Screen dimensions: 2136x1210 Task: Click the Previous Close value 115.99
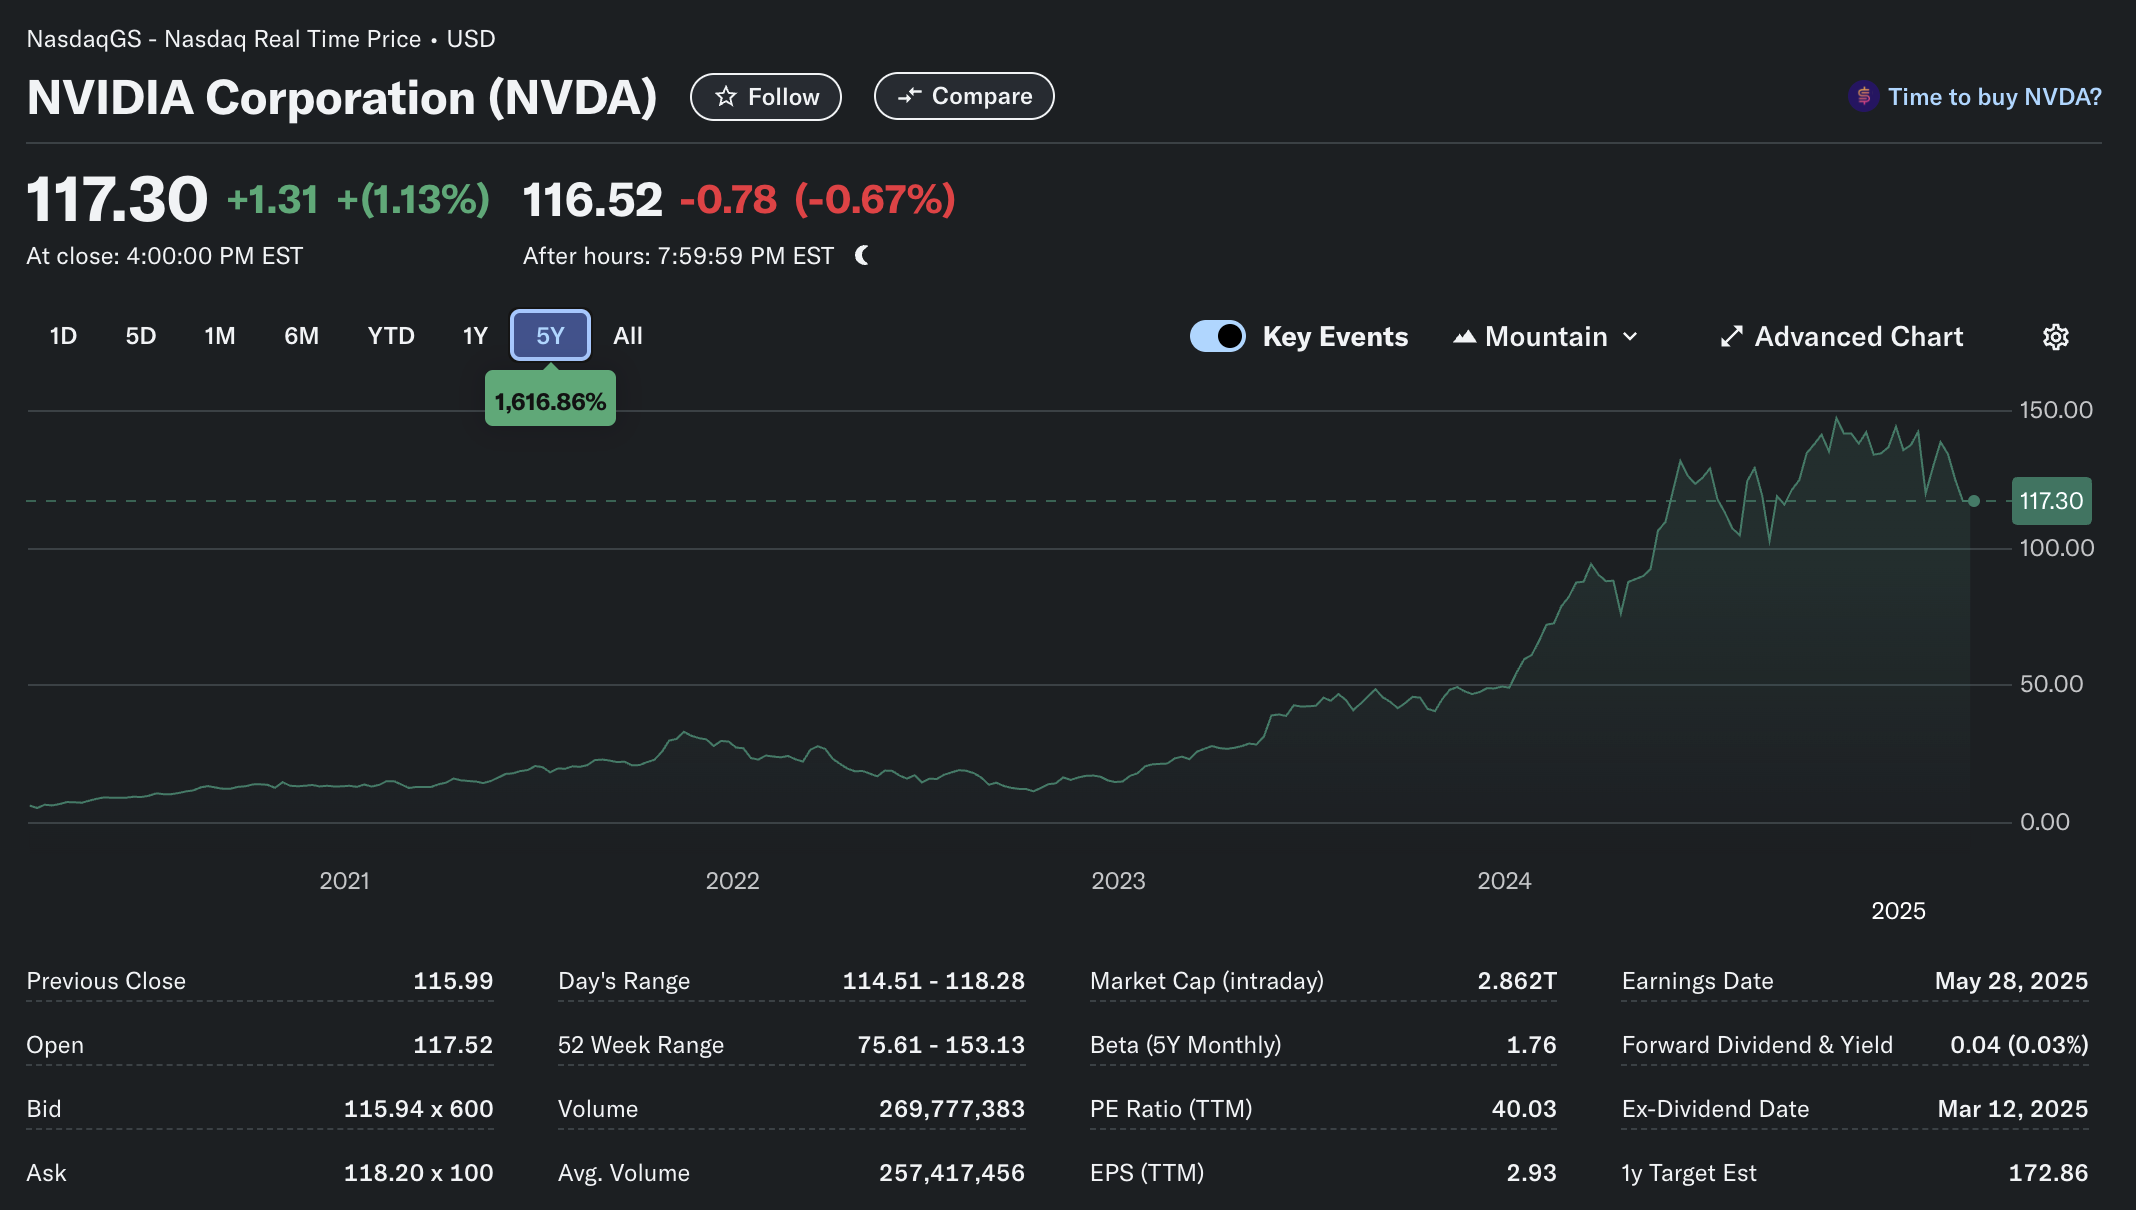[x=453, y=981]
